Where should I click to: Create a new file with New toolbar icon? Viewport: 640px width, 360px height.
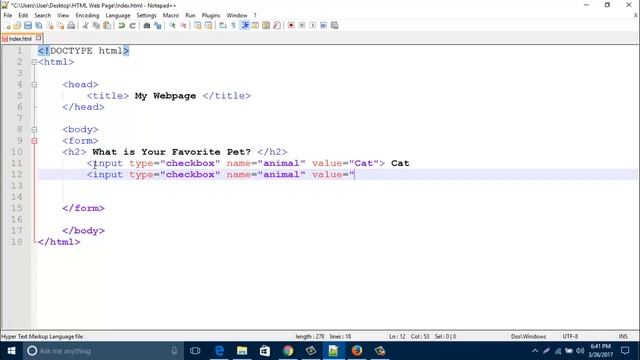point(7,26)
